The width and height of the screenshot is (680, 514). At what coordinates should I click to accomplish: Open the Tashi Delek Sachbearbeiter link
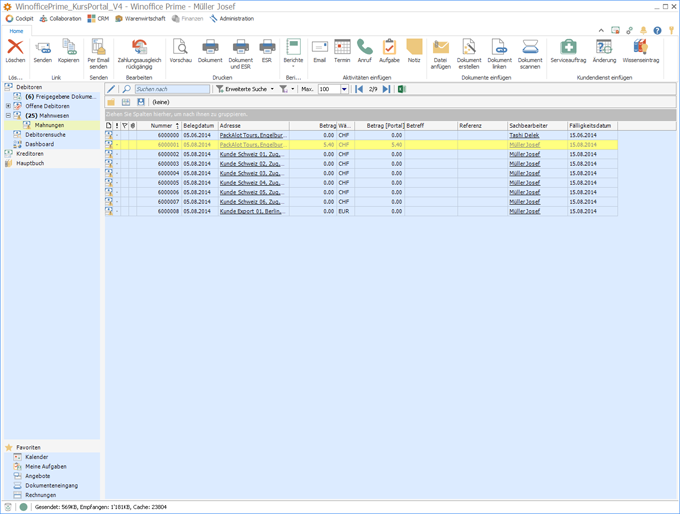click(524, 135)
